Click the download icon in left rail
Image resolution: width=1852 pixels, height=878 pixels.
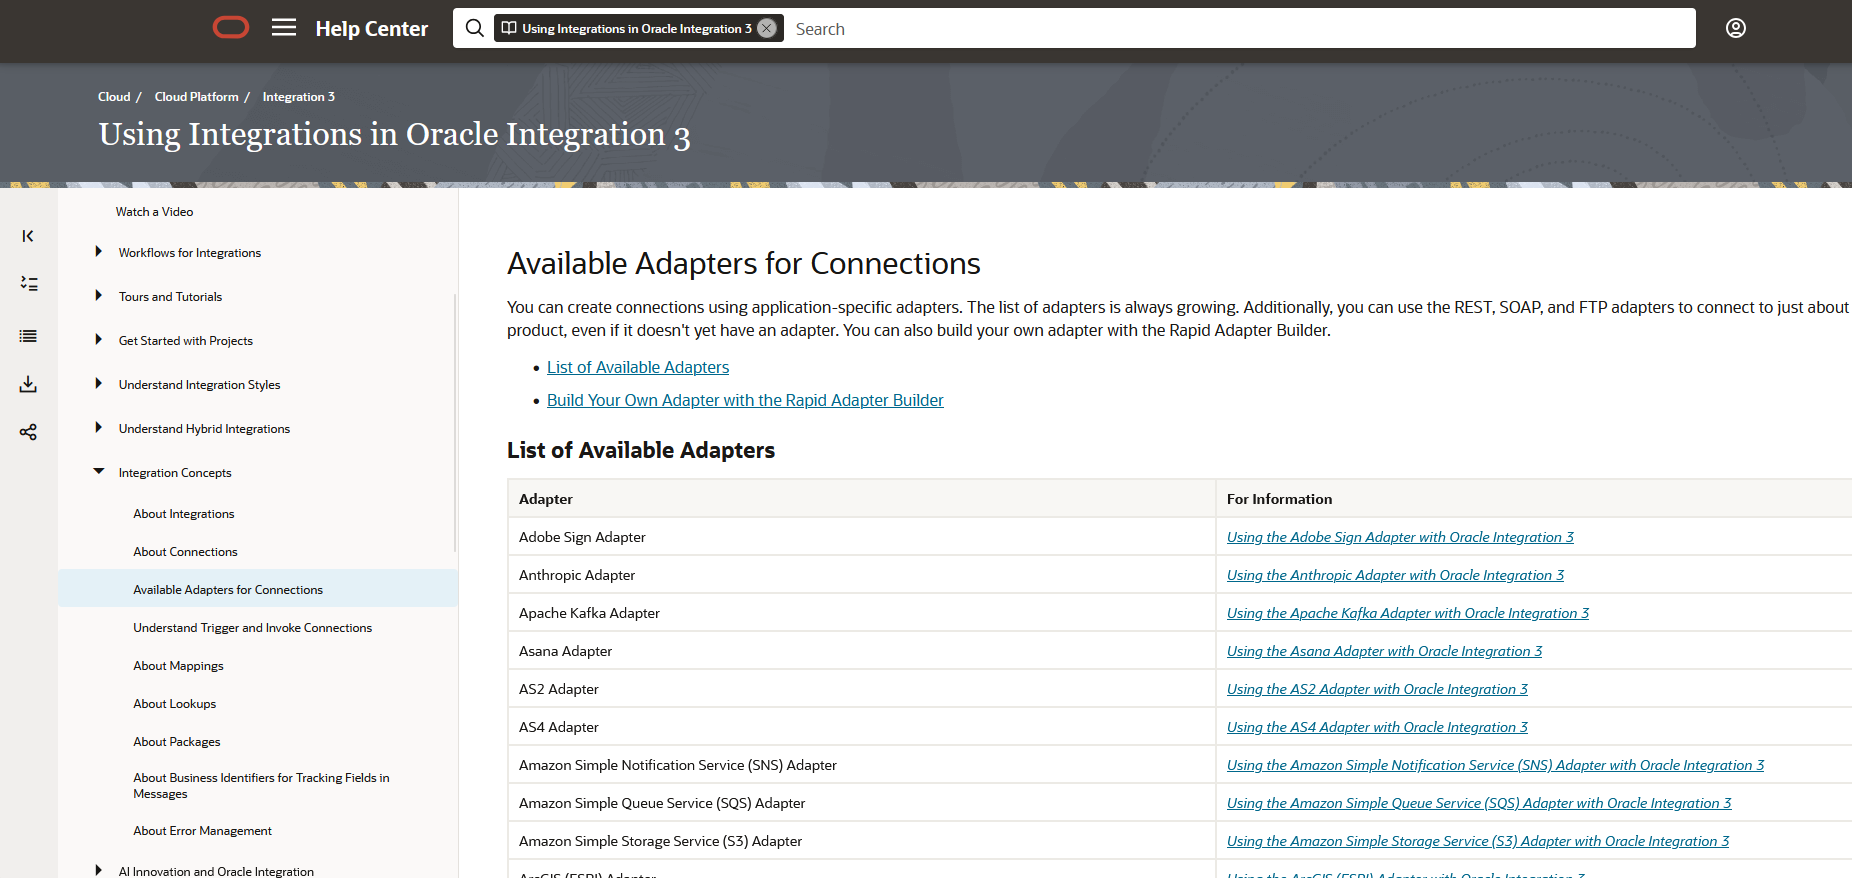[28, 384]
